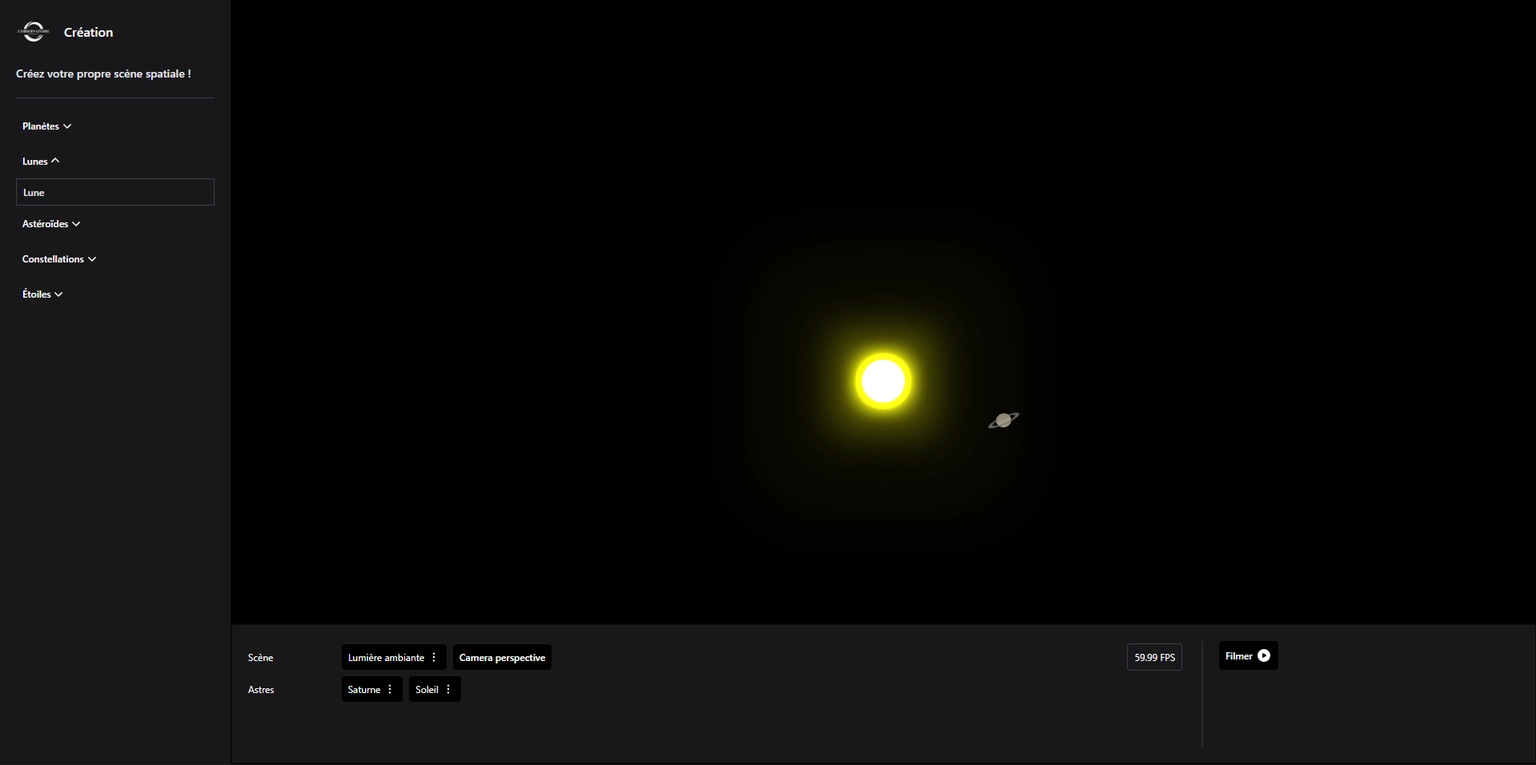The height and width of the screenshot is (765, 1536).
Task: Collapse the Lunes section
Action: click(40, 160)
